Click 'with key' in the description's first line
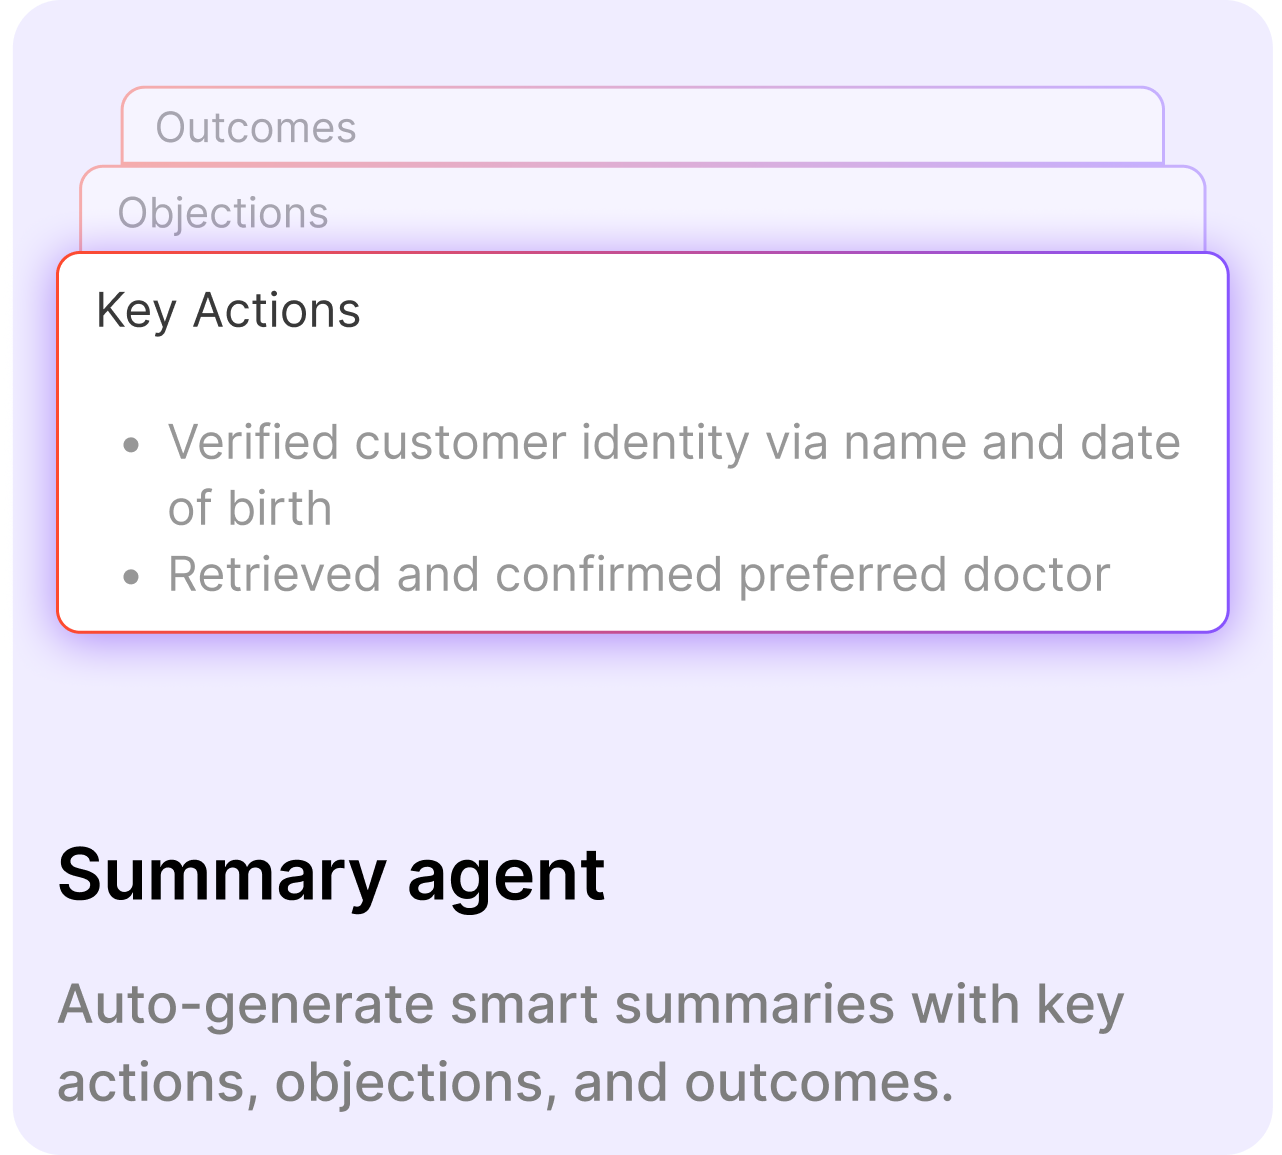This screenshot has height=1155, width=1282. pyautogui.click(x=1018, y=1006)
